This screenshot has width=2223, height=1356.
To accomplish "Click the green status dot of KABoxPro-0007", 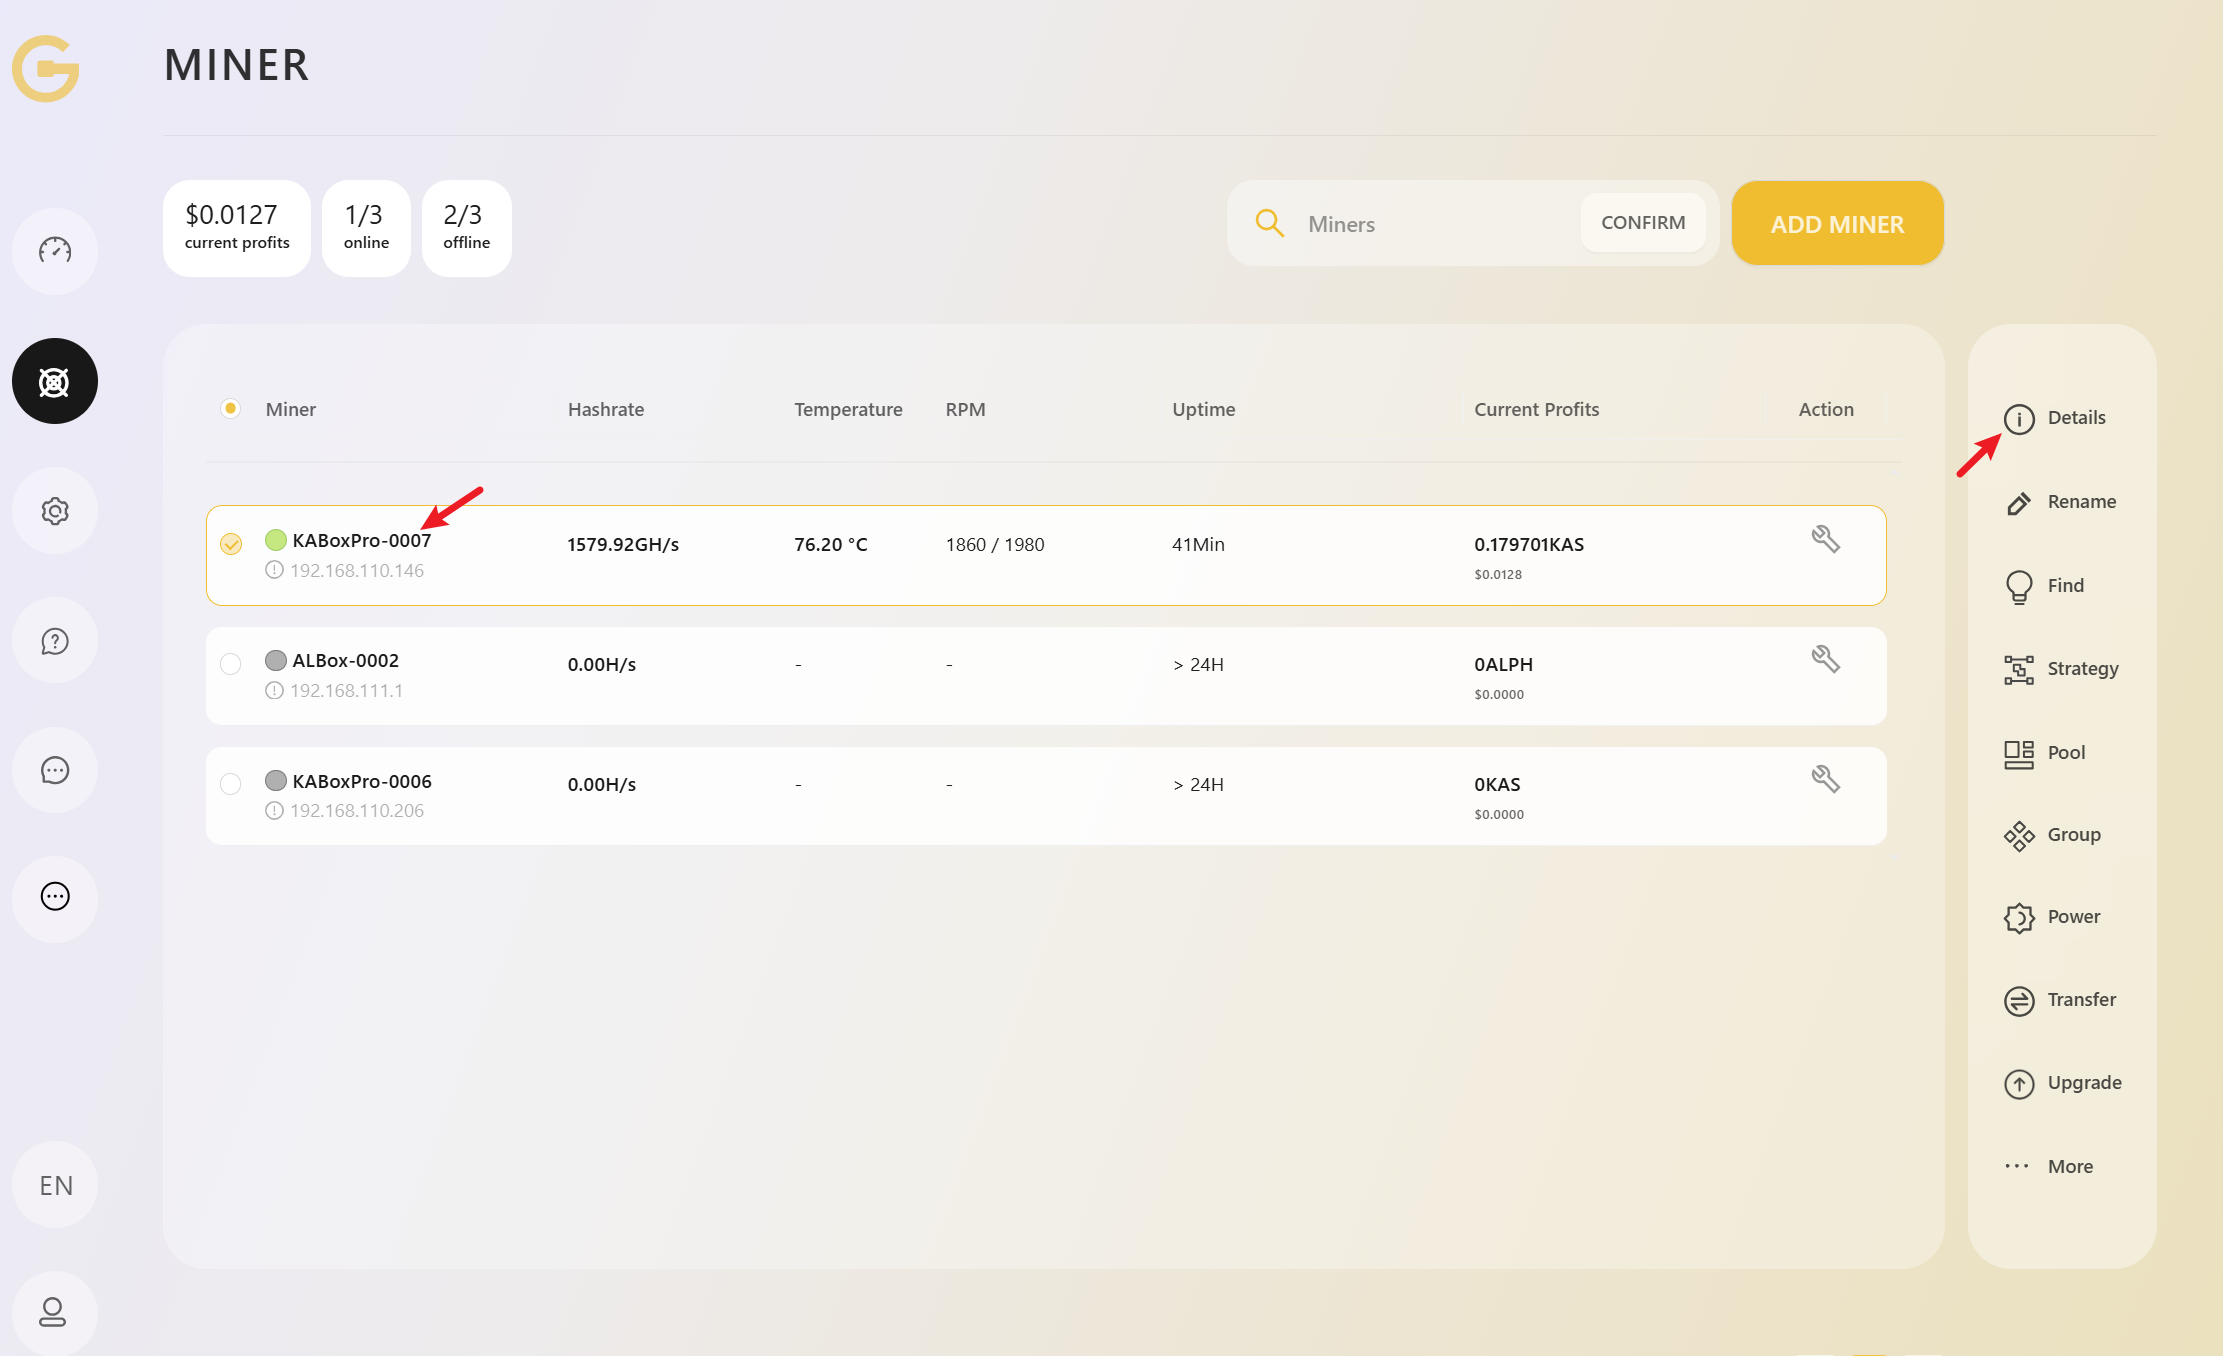I will (276, 540).
